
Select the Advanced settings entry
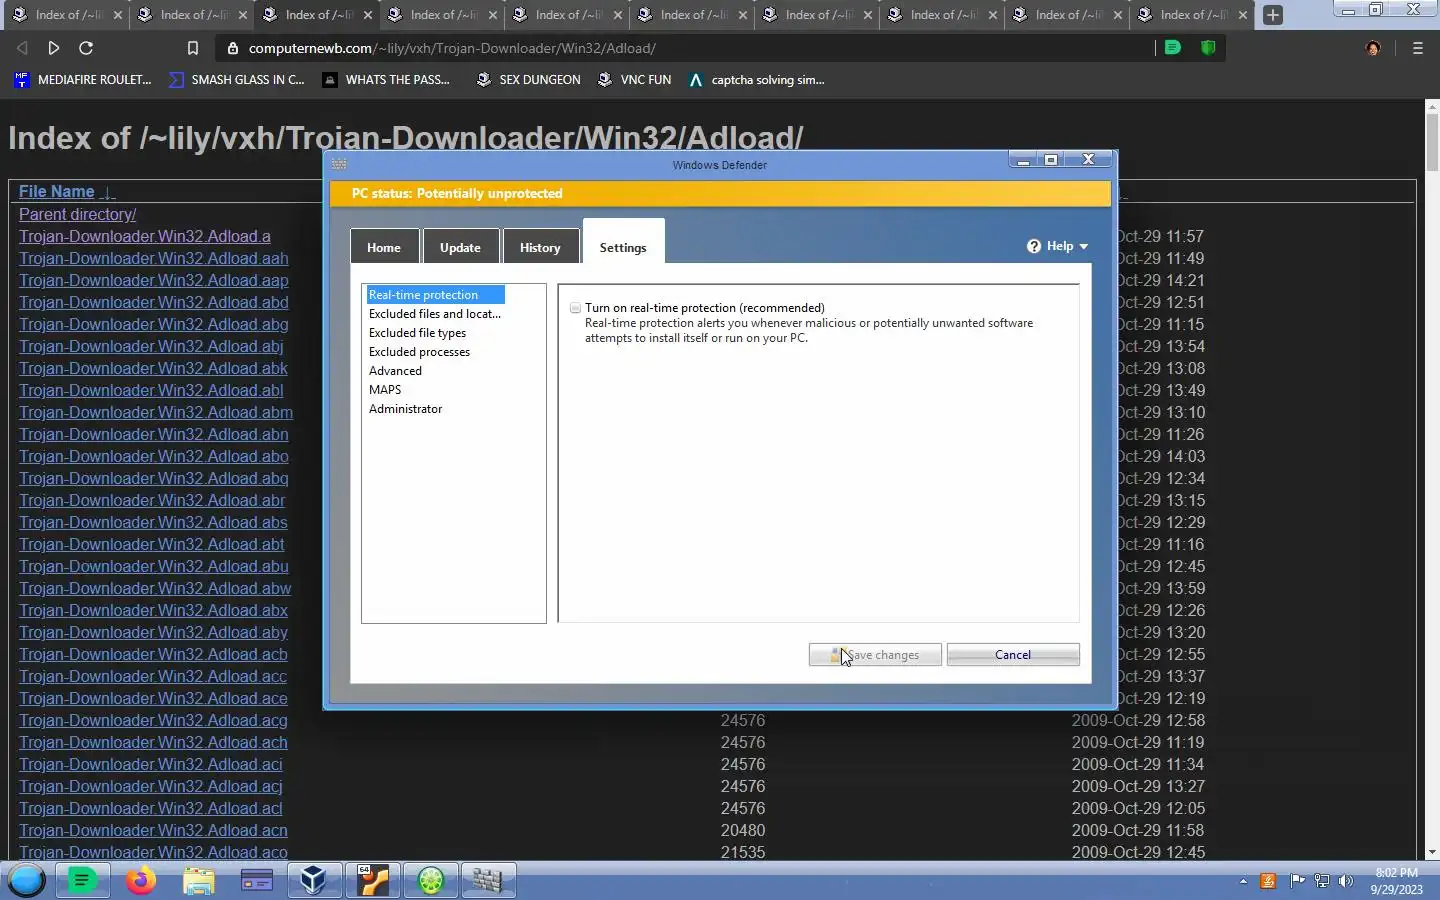pyautogui.click(x=395, y=371)
